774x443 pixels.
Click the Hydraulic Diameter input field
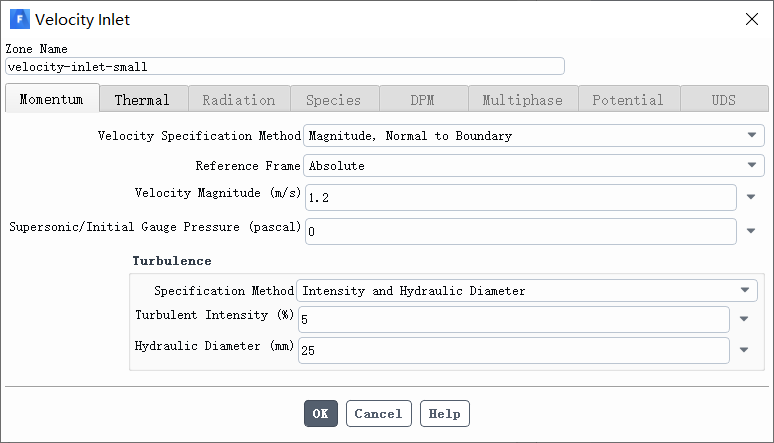coord(513,351)
